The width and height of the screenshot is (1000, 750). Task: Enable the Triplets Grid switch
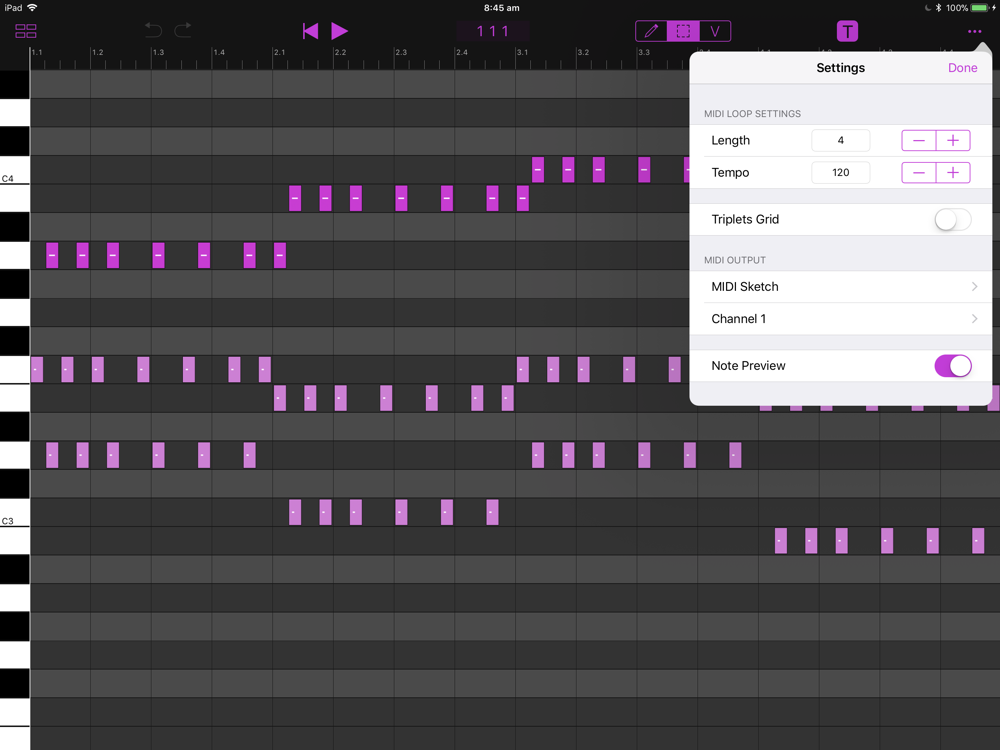click(953, 219)
